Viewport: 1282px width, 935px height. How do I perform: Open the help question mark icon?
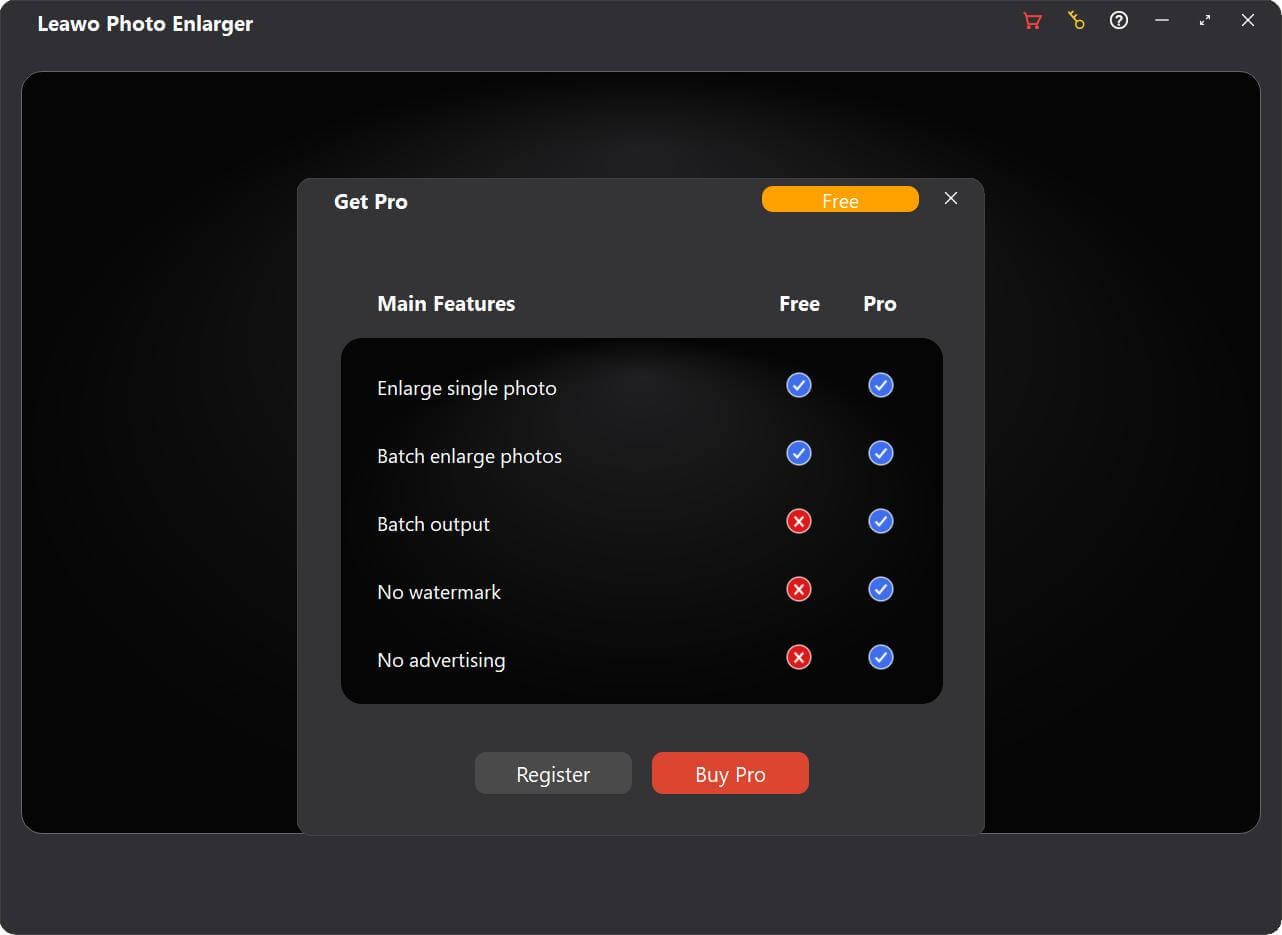[x=1119, y=21]
